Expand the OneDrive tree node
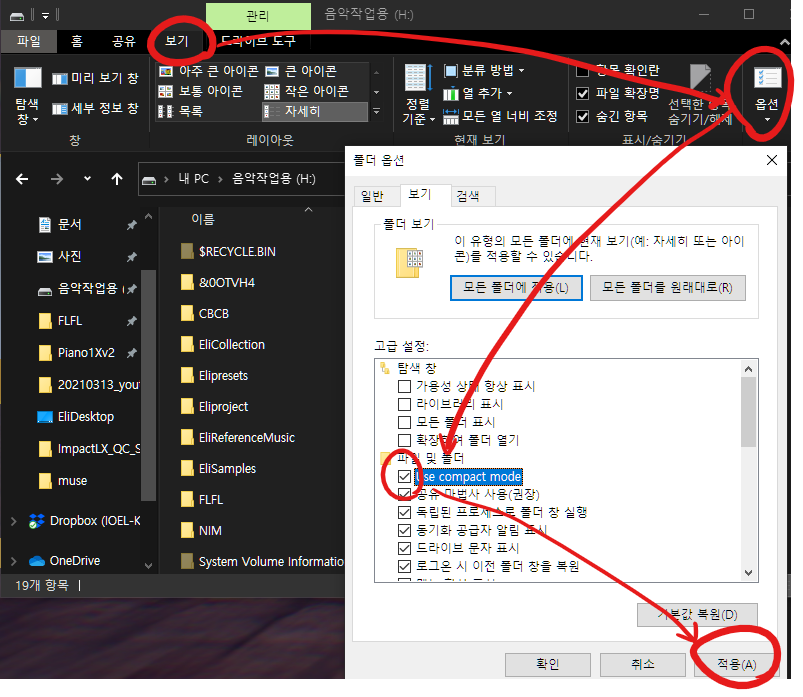This screenshot has height=697, width=803. 14,561
